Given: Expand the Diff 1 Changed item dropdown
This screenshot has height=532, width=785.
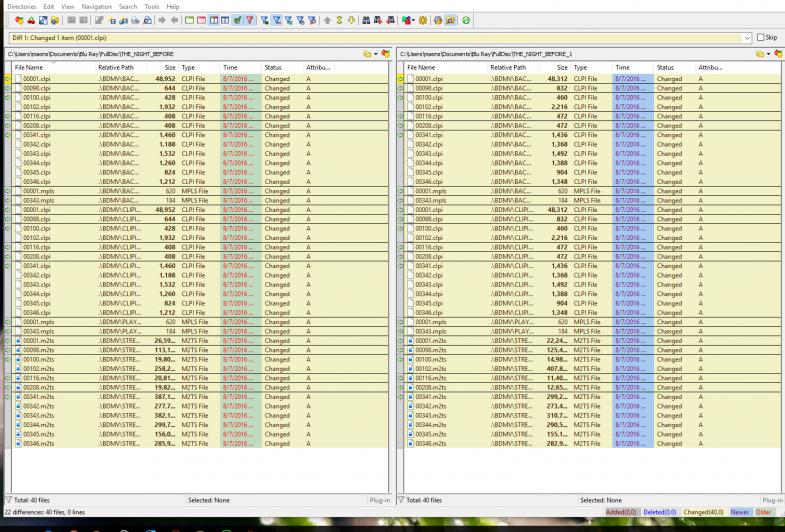Looking at the screenshot, I should [747, 38].
